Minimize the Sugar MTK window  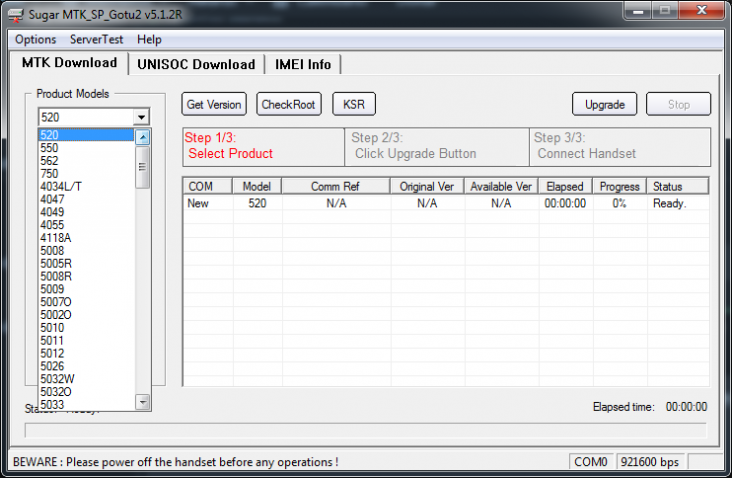(x=638, y=11)
